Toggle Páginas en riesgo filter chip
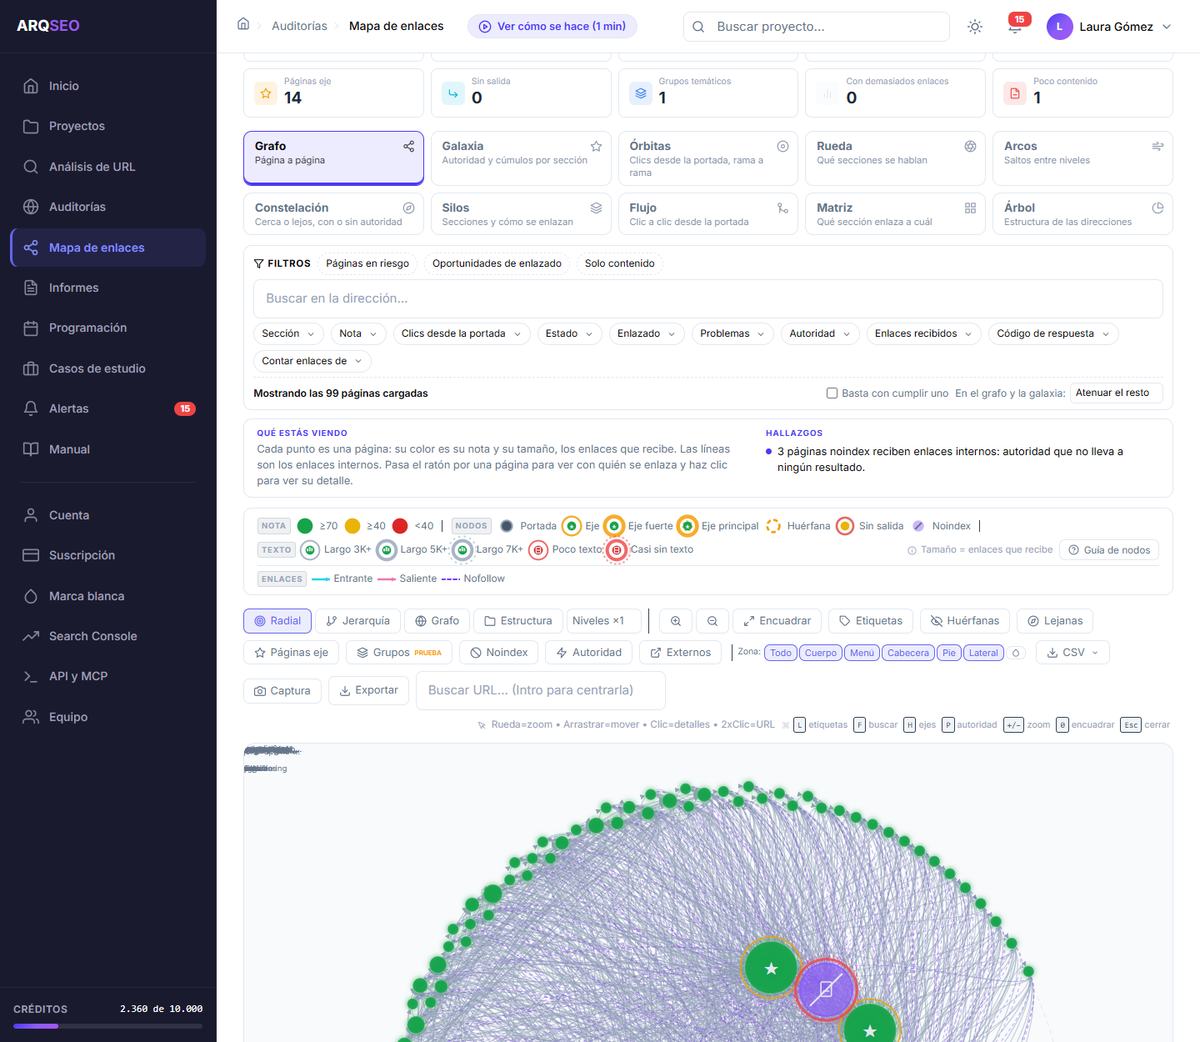Screen dimensions: 1200x1042 367,264
